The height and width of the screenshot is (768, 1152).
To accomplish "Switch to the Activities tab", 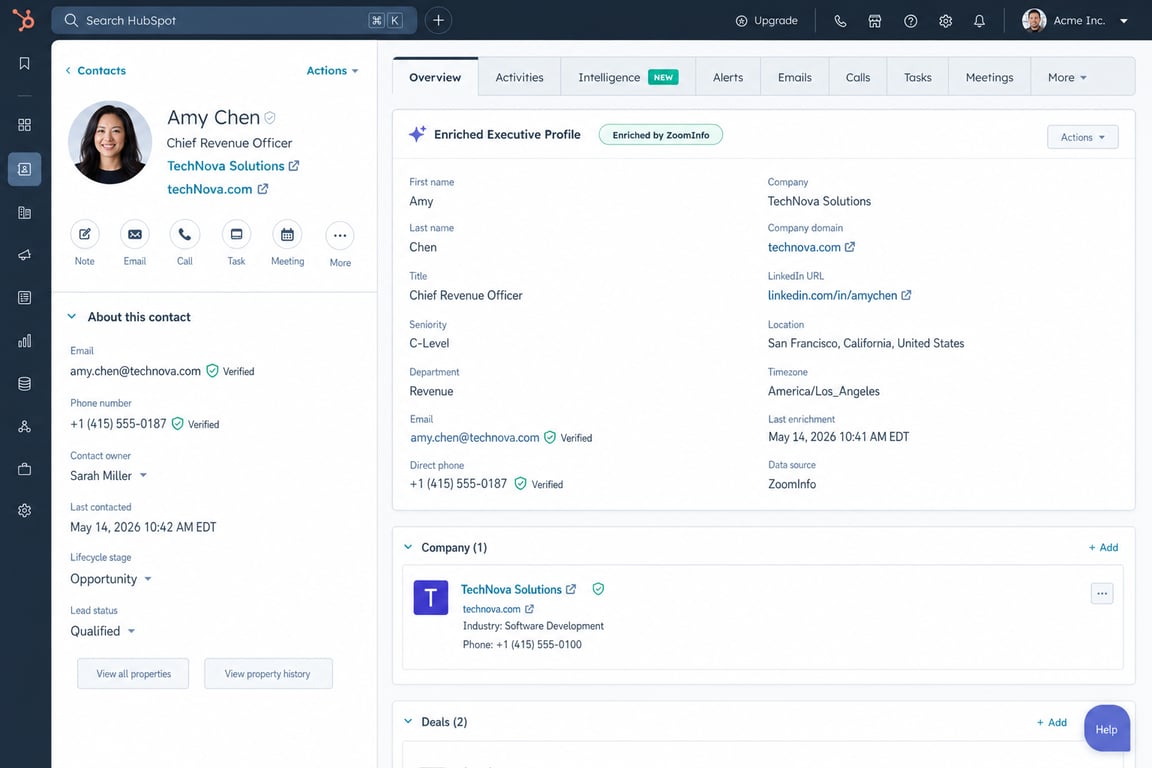I will tap(519, 77).
